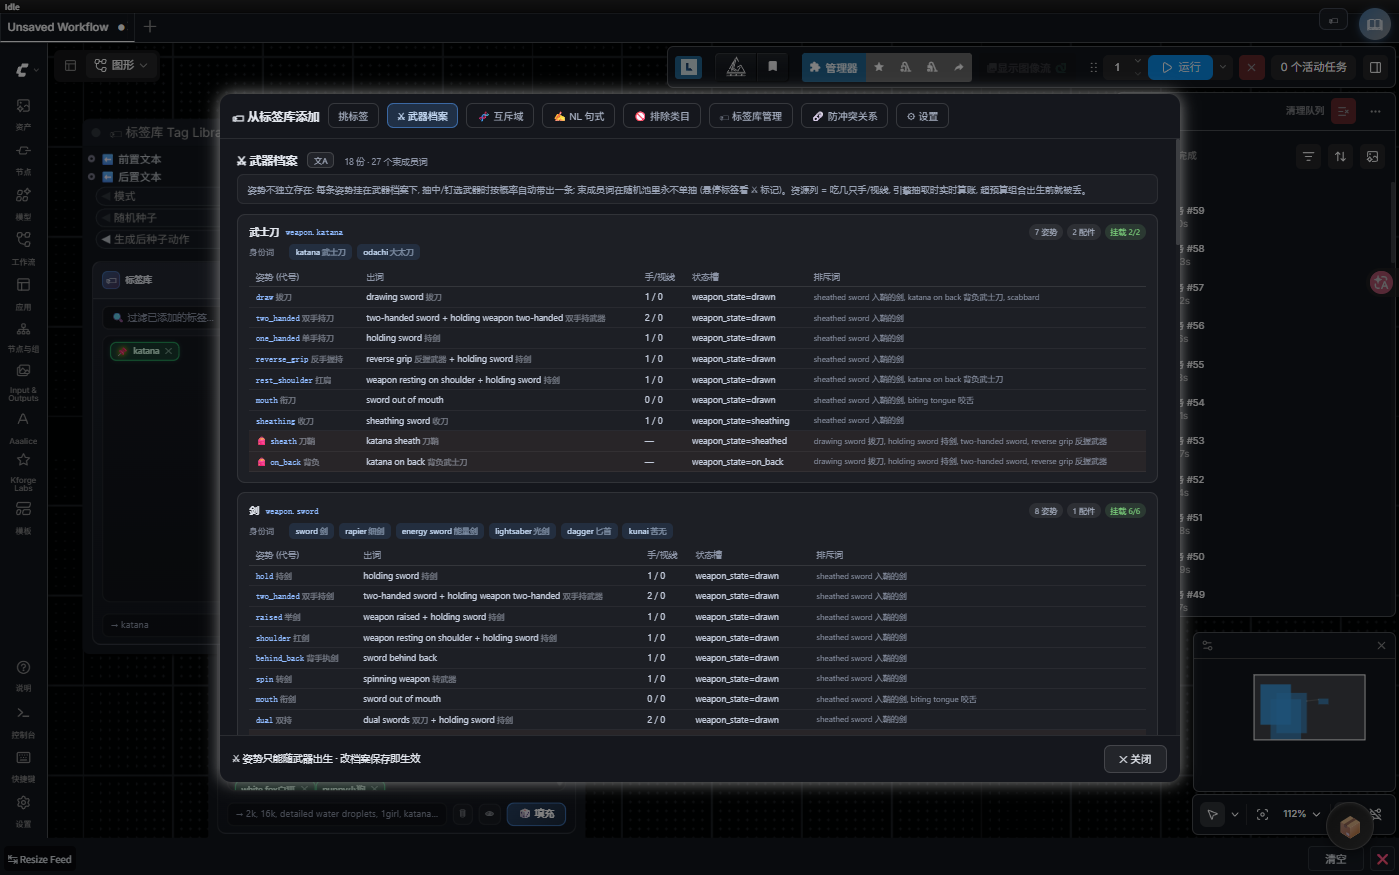Screen dimensions: 1399x875
Task: Toggle the right side panel icon after 0 个活动任务
Action: (x=1376, y=67)
